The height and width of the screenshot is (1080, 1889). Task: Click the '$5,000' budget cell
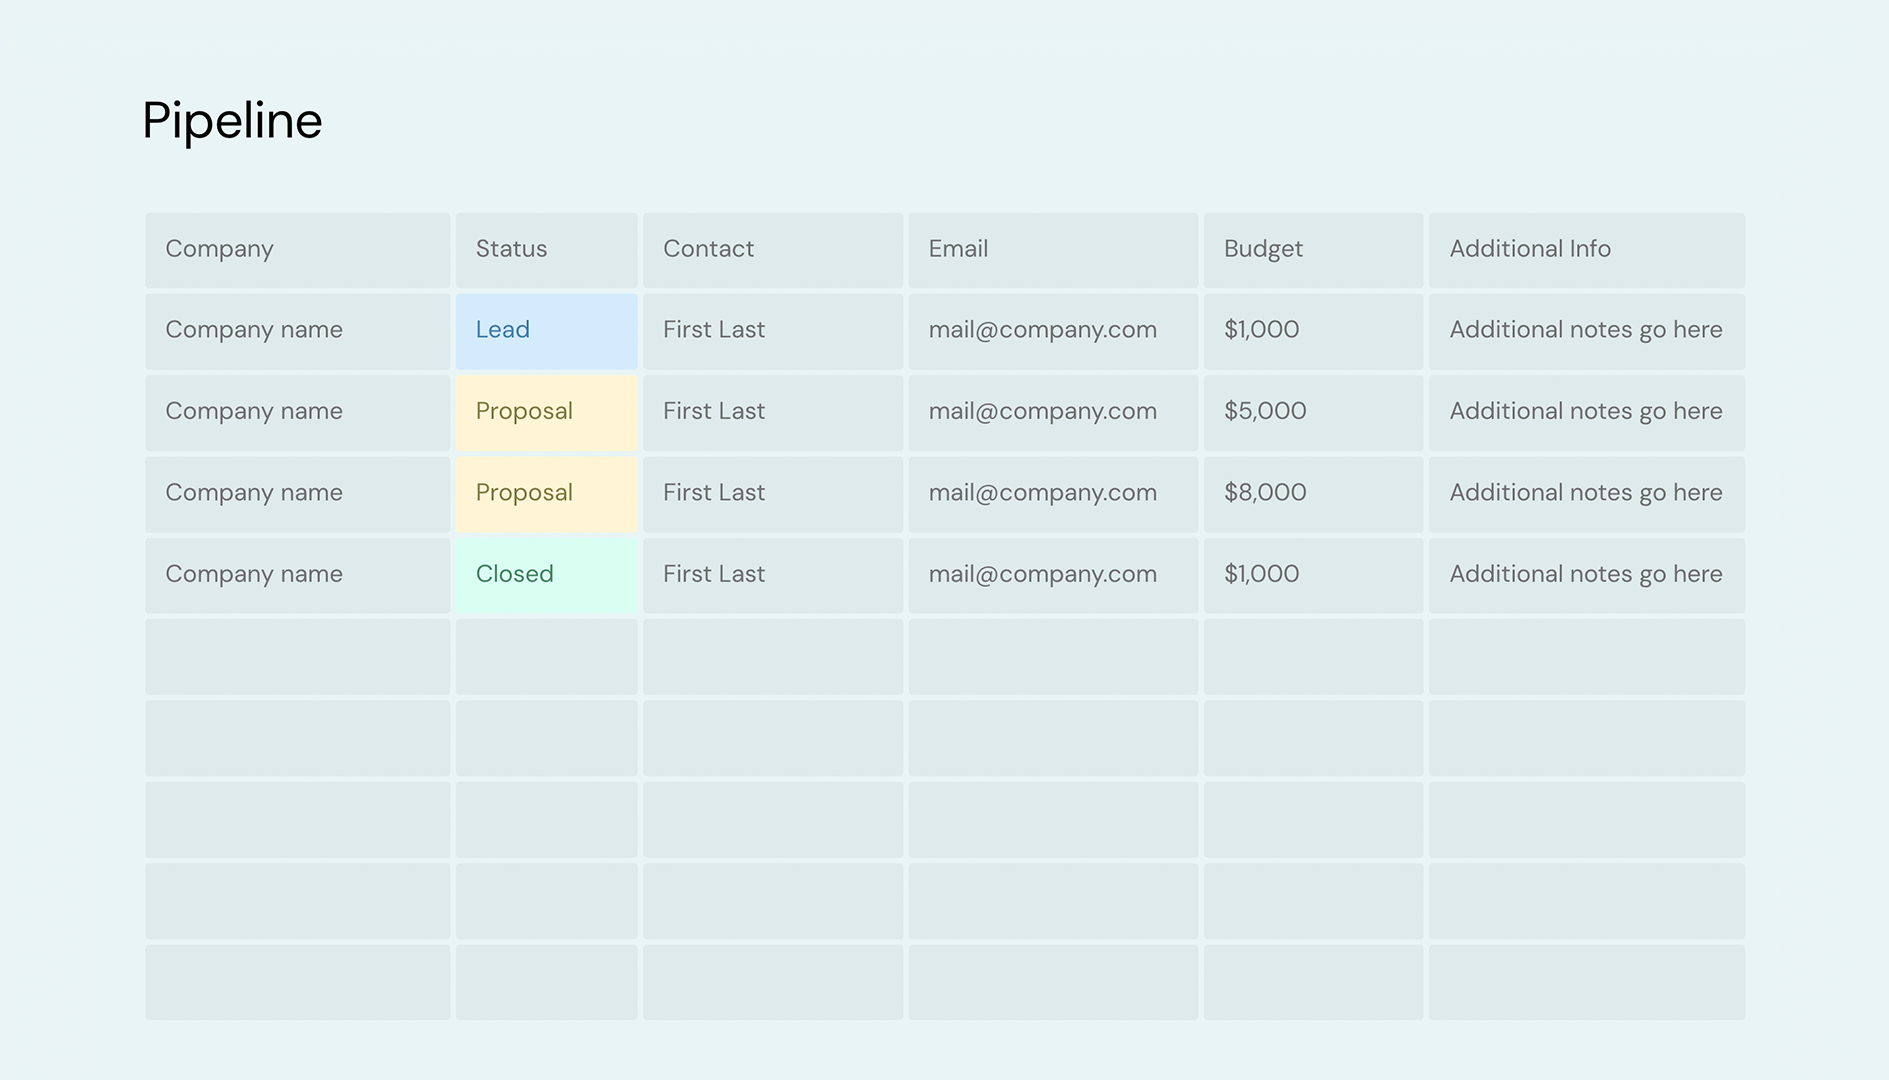pos(1264,411)
